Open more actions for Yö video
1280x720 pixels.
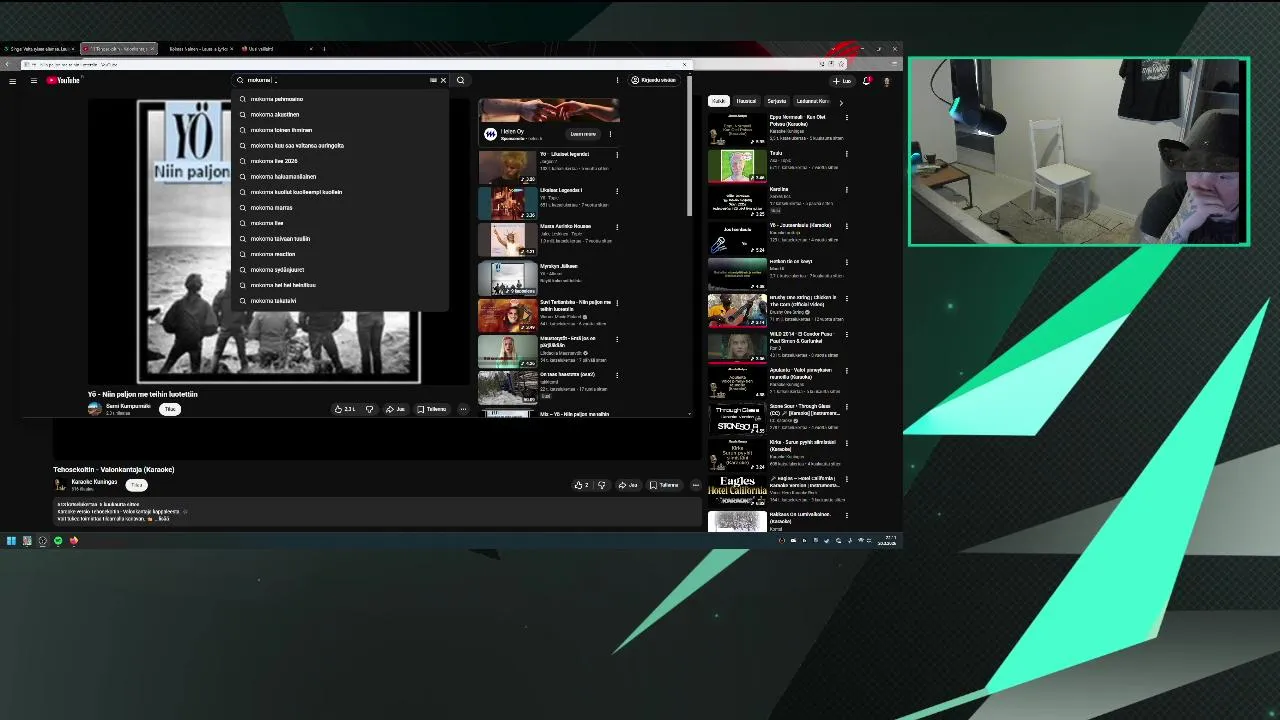point(463,409)
